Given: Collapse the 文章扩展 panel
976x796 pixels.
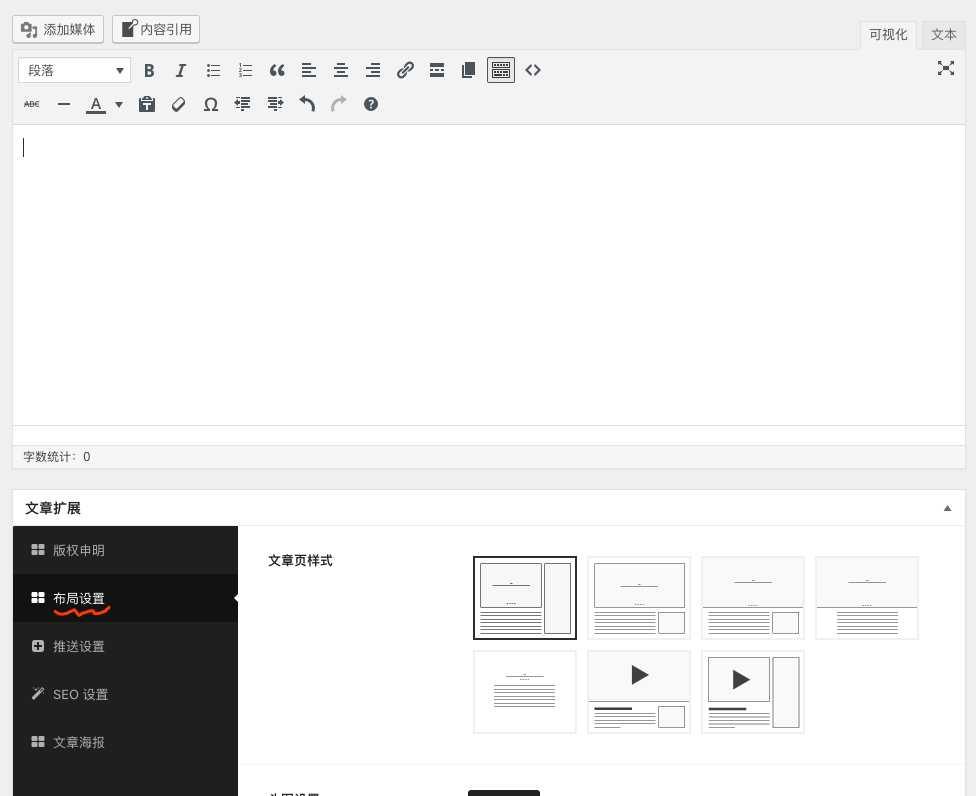Looking at the screenshot, I should coord(947,508).
